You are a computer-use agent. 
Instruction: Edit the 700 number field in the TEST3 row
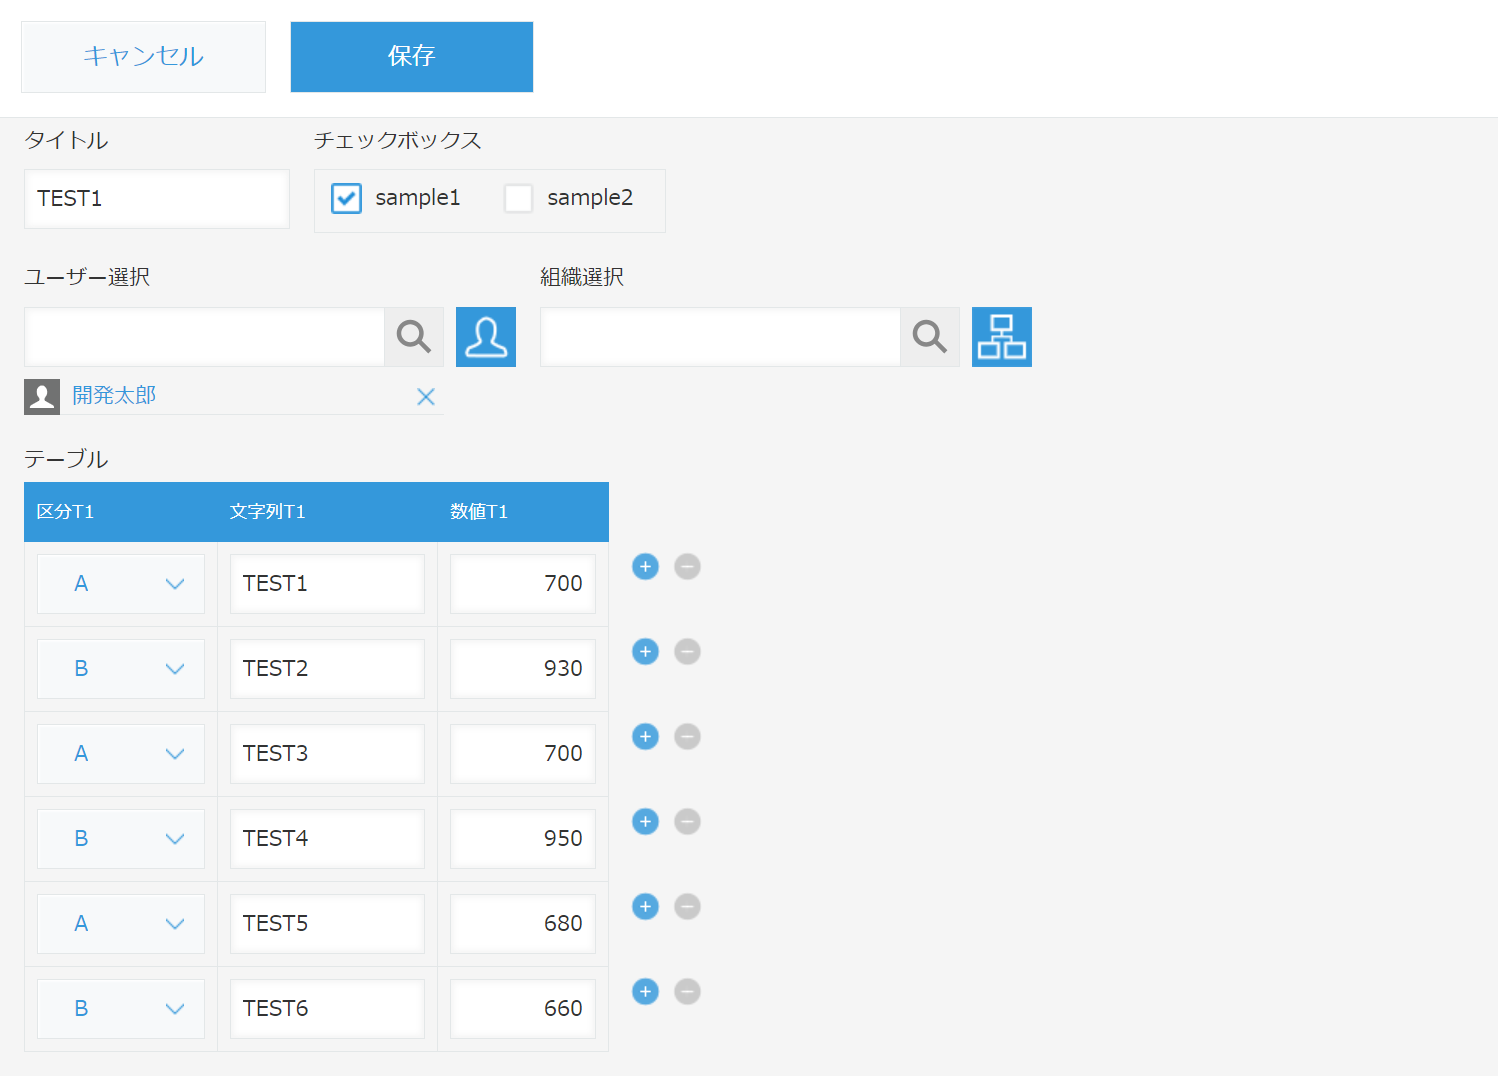523,754
